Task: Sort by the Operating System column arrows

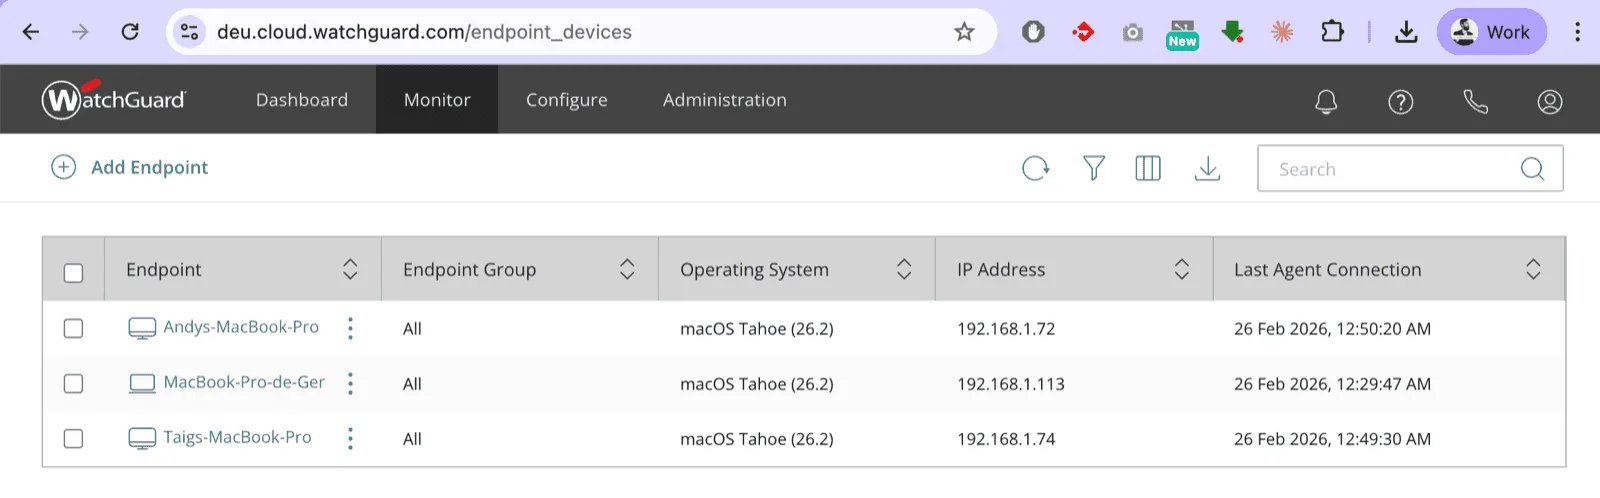Action: click(x=904, y=269)
